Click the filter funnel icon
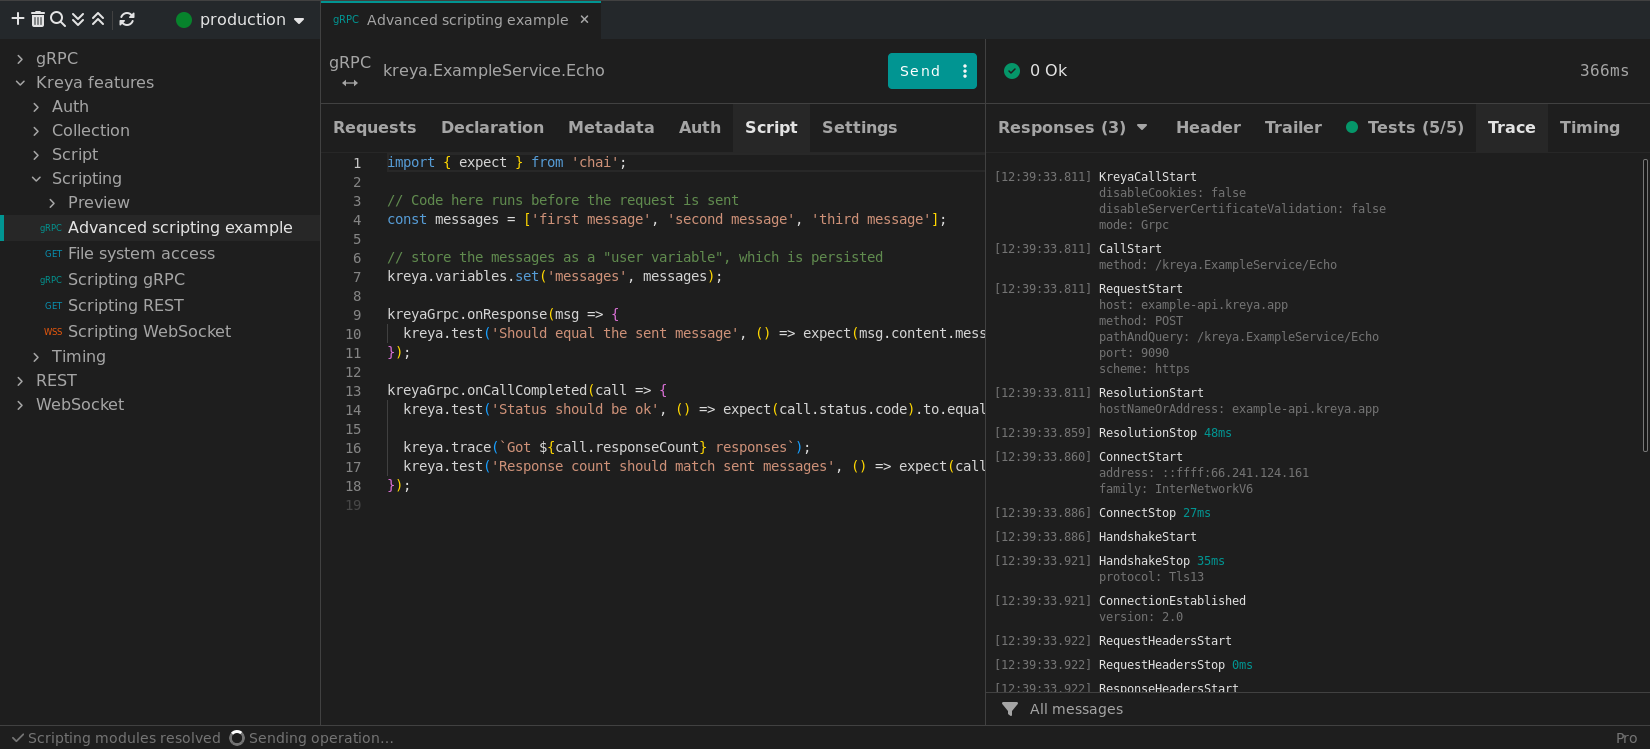The image size is (1650, 749). (1010, 709)
